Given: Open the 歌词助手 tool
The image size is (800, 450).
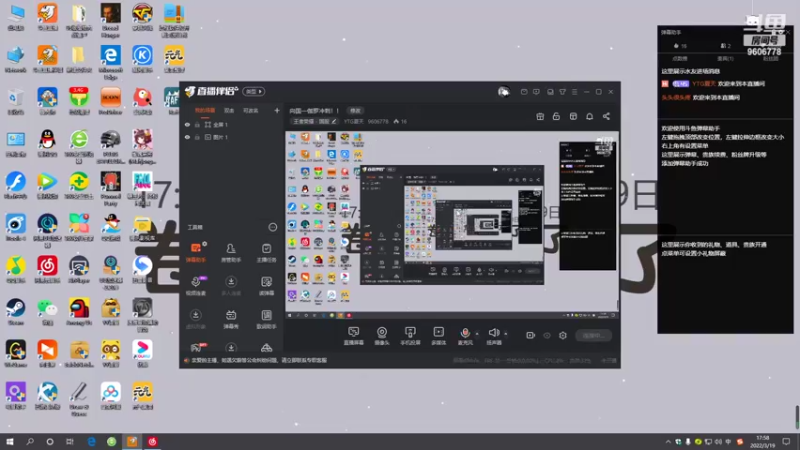Looking at the screenshot, I should (x=266, y=319).
